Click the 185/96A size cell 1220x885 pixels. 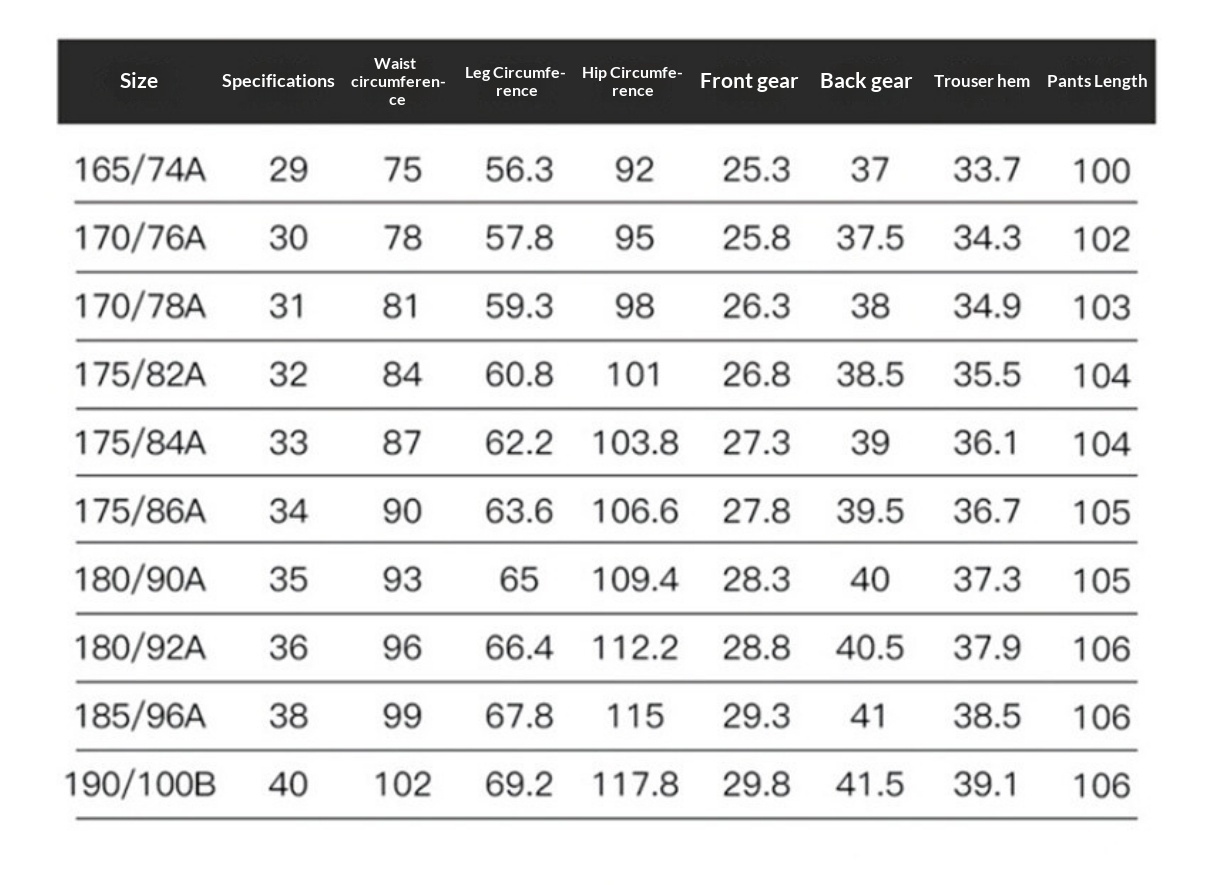[140, 716]
